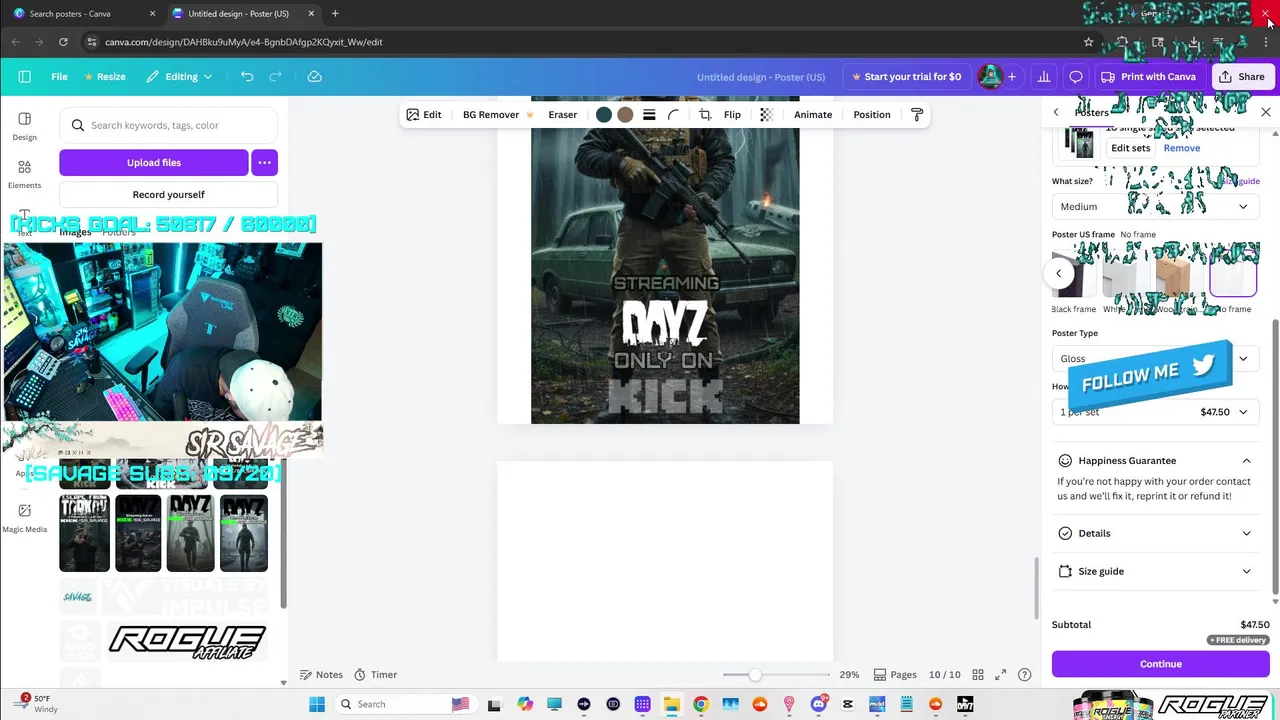The width and height of the screenshot is (1280, 720).
Task: Click the Remove link
Action: [1181, 148]
